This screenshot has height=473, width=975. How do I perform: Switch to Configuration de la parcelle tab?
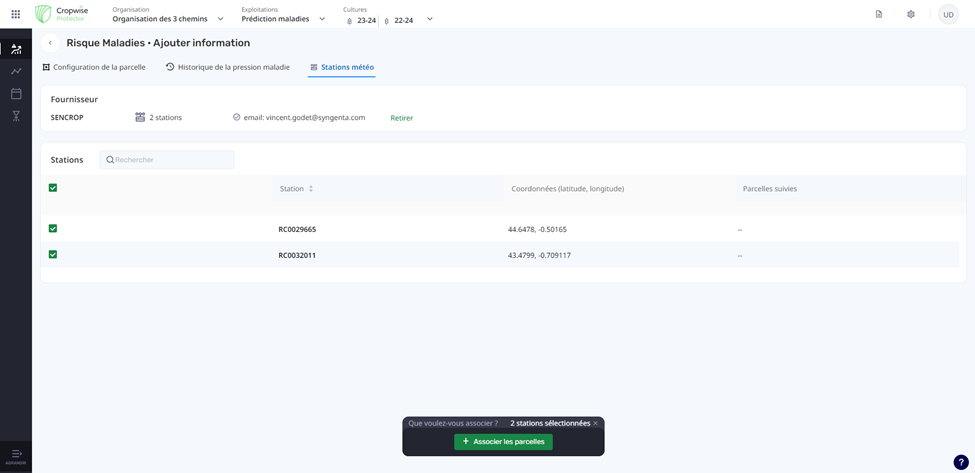(x=94, y=67)
